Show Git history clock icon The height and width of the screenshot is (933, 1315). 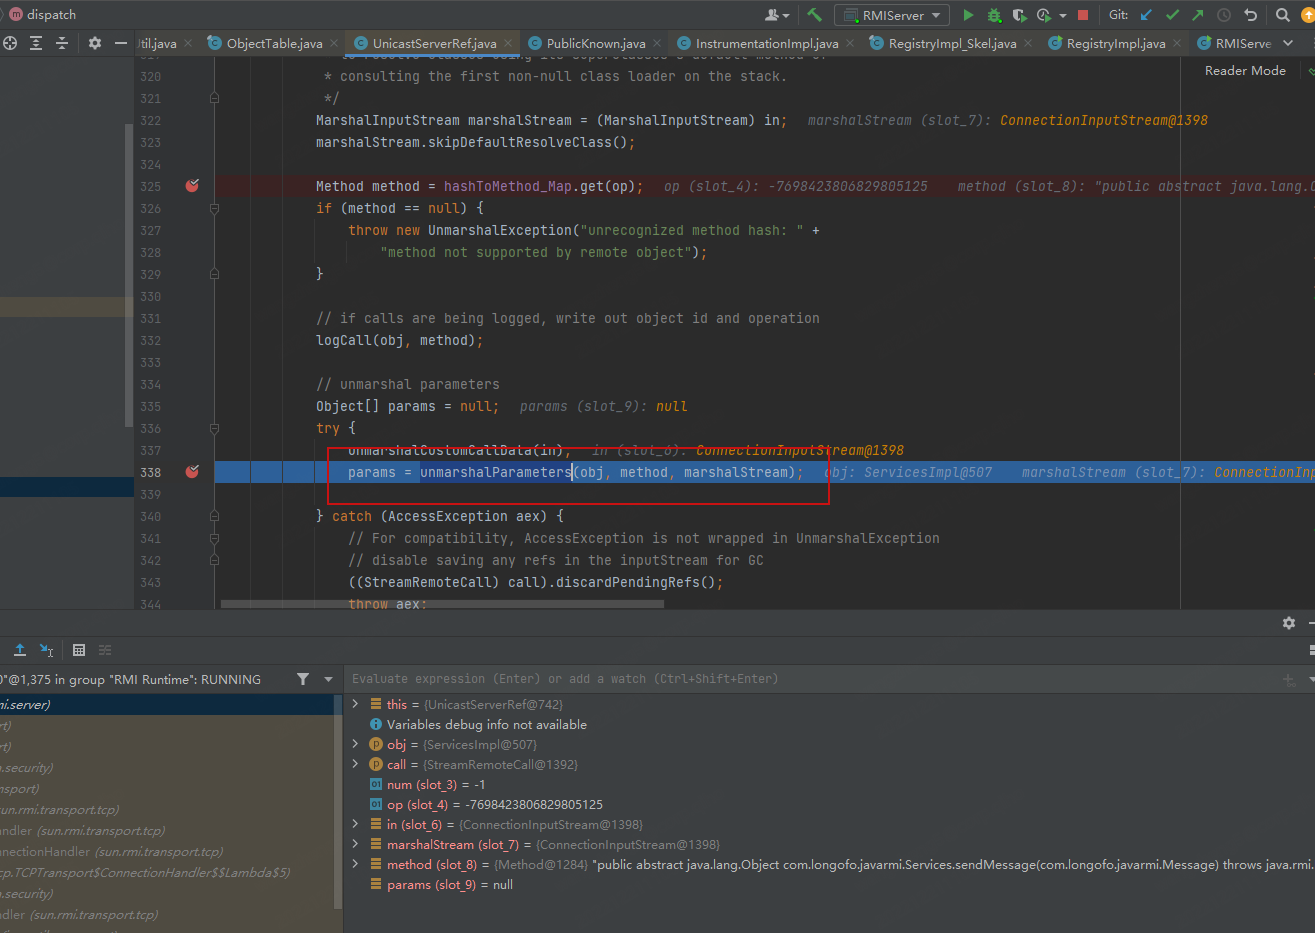(x=1224, y=15)
